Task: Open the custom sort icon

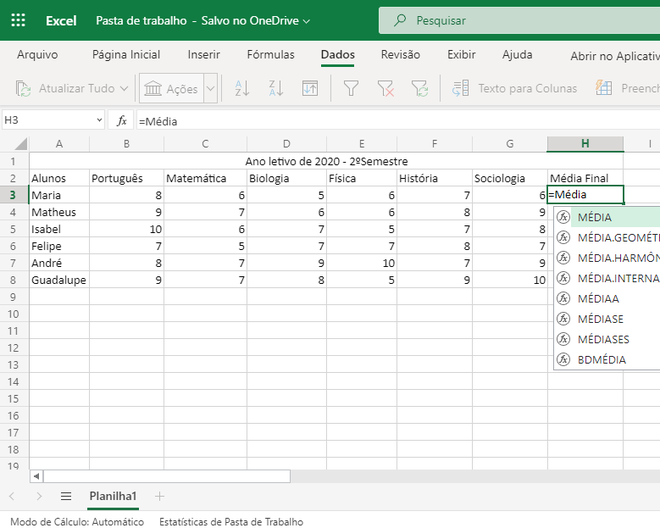Action: coord(310,89)
